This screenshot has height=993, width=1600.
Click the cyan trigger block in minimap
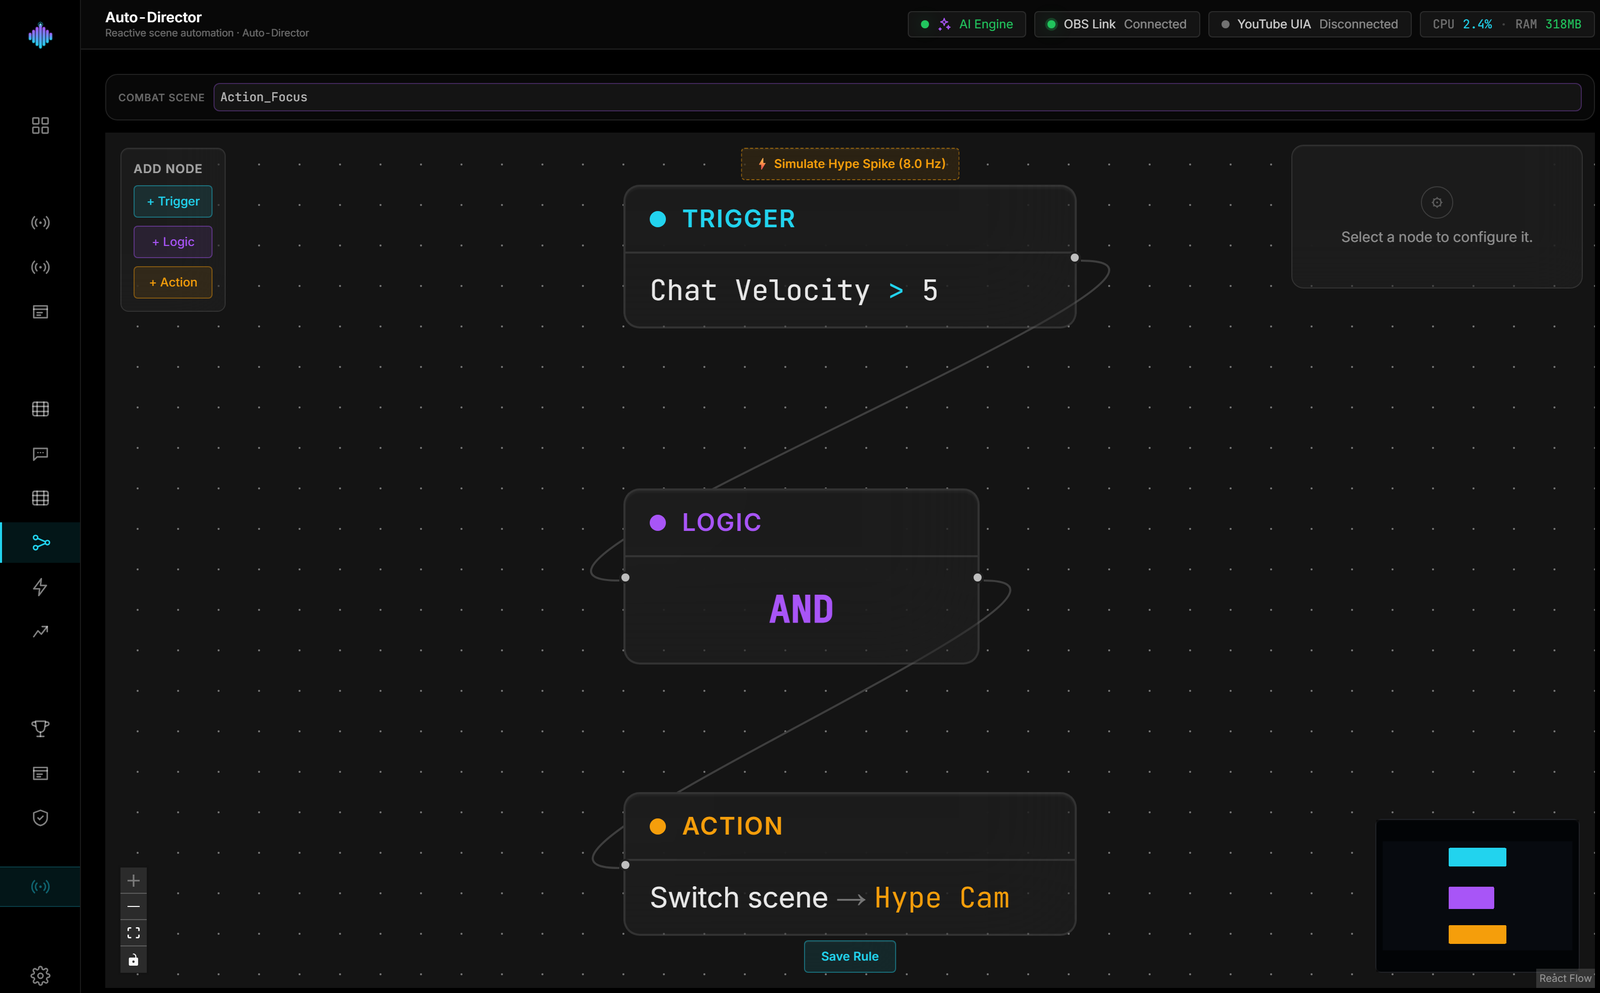coord(1477,857)
